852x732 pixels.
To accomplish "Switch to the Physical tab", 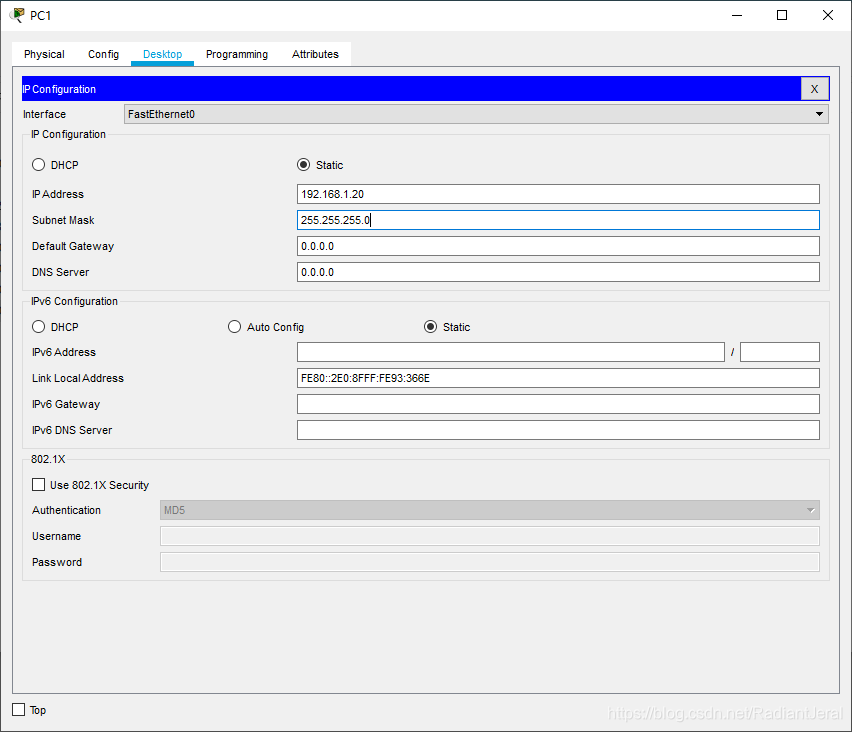I will [x=44, y=54].
